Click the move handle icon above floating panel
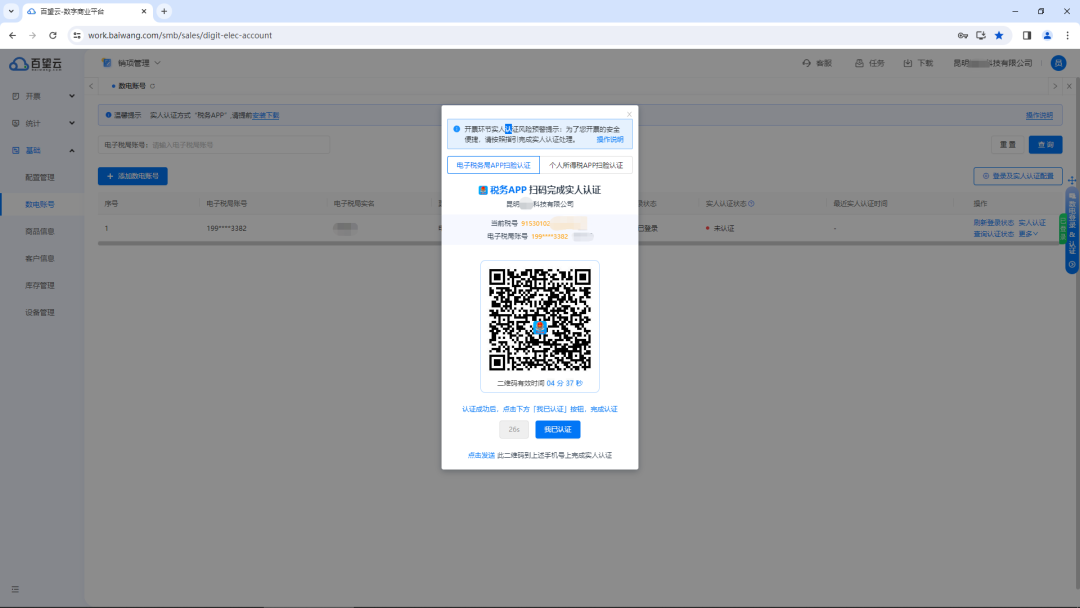This screenshot has height=608, width=1080. 1072,180
